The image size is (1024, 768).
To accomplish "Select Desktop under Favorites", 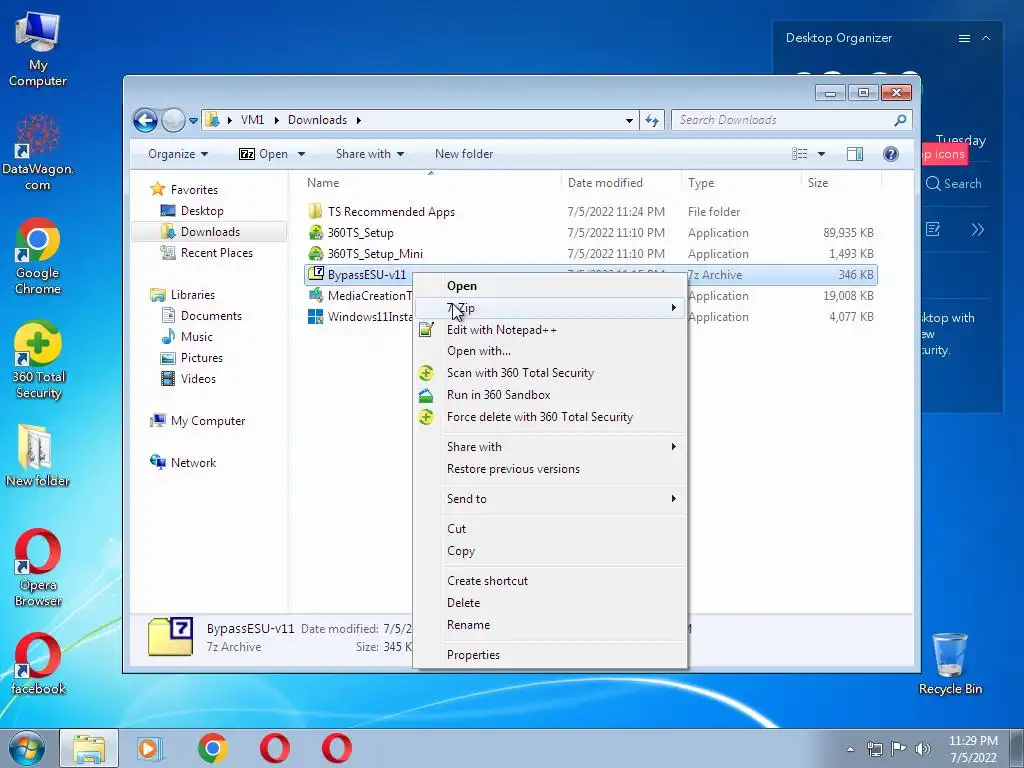I will [x=202, y=211].
